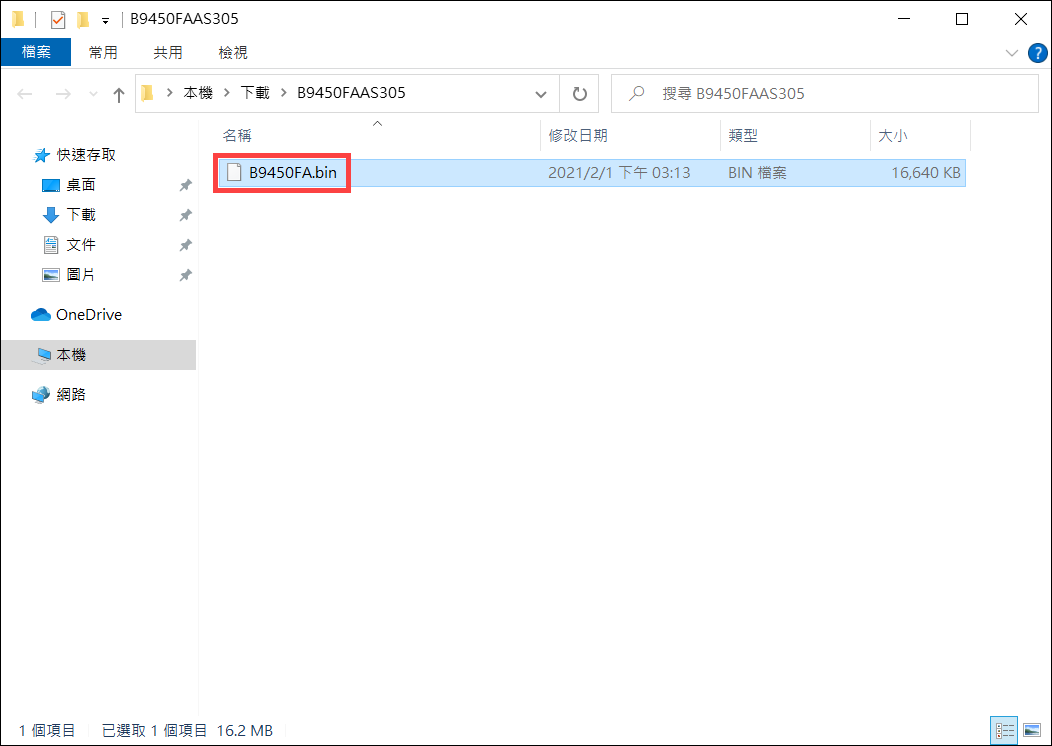Open the 檢視 ribbon tab
Image resolution: width=1052 pixels, height=746 pixels.
coord(233,52)
